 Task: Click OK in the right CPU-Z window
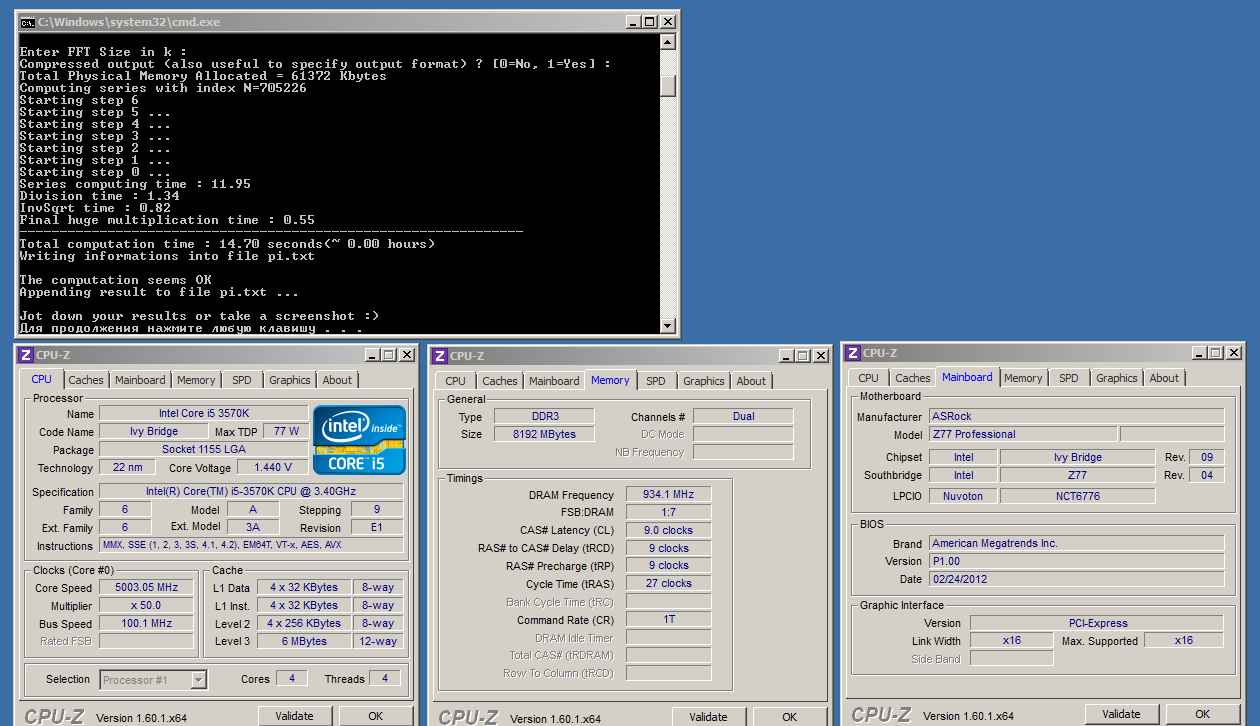pos(1202,714)
